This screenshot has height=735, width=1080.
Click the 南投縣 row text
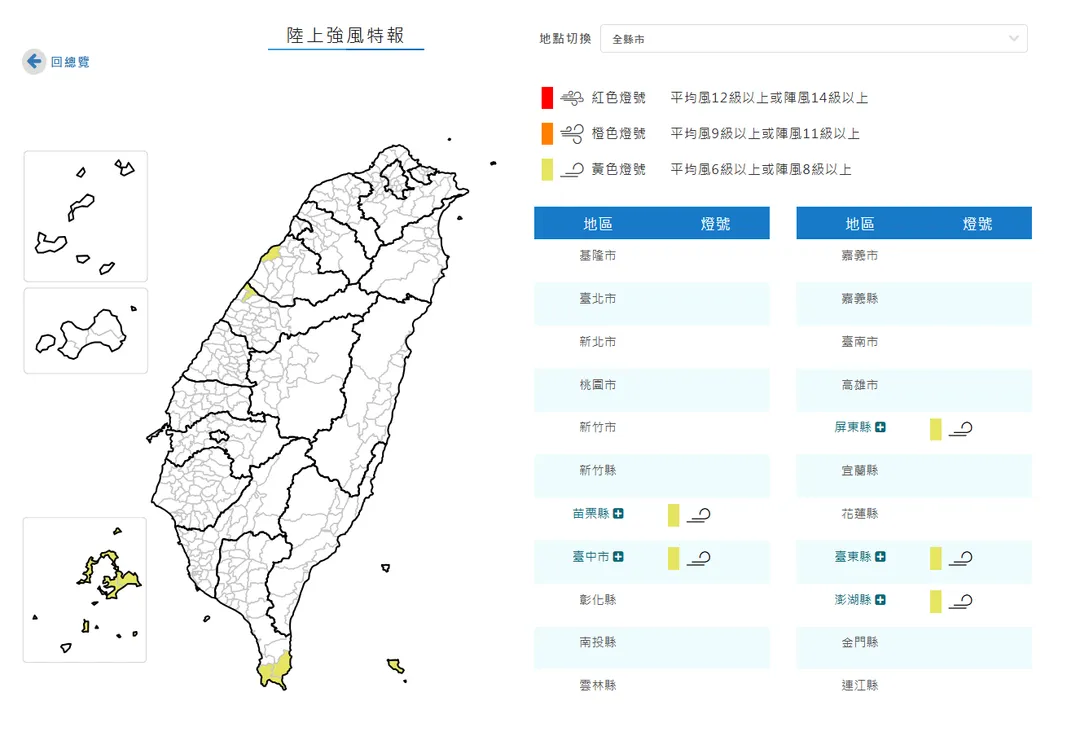tap(598, 642)
